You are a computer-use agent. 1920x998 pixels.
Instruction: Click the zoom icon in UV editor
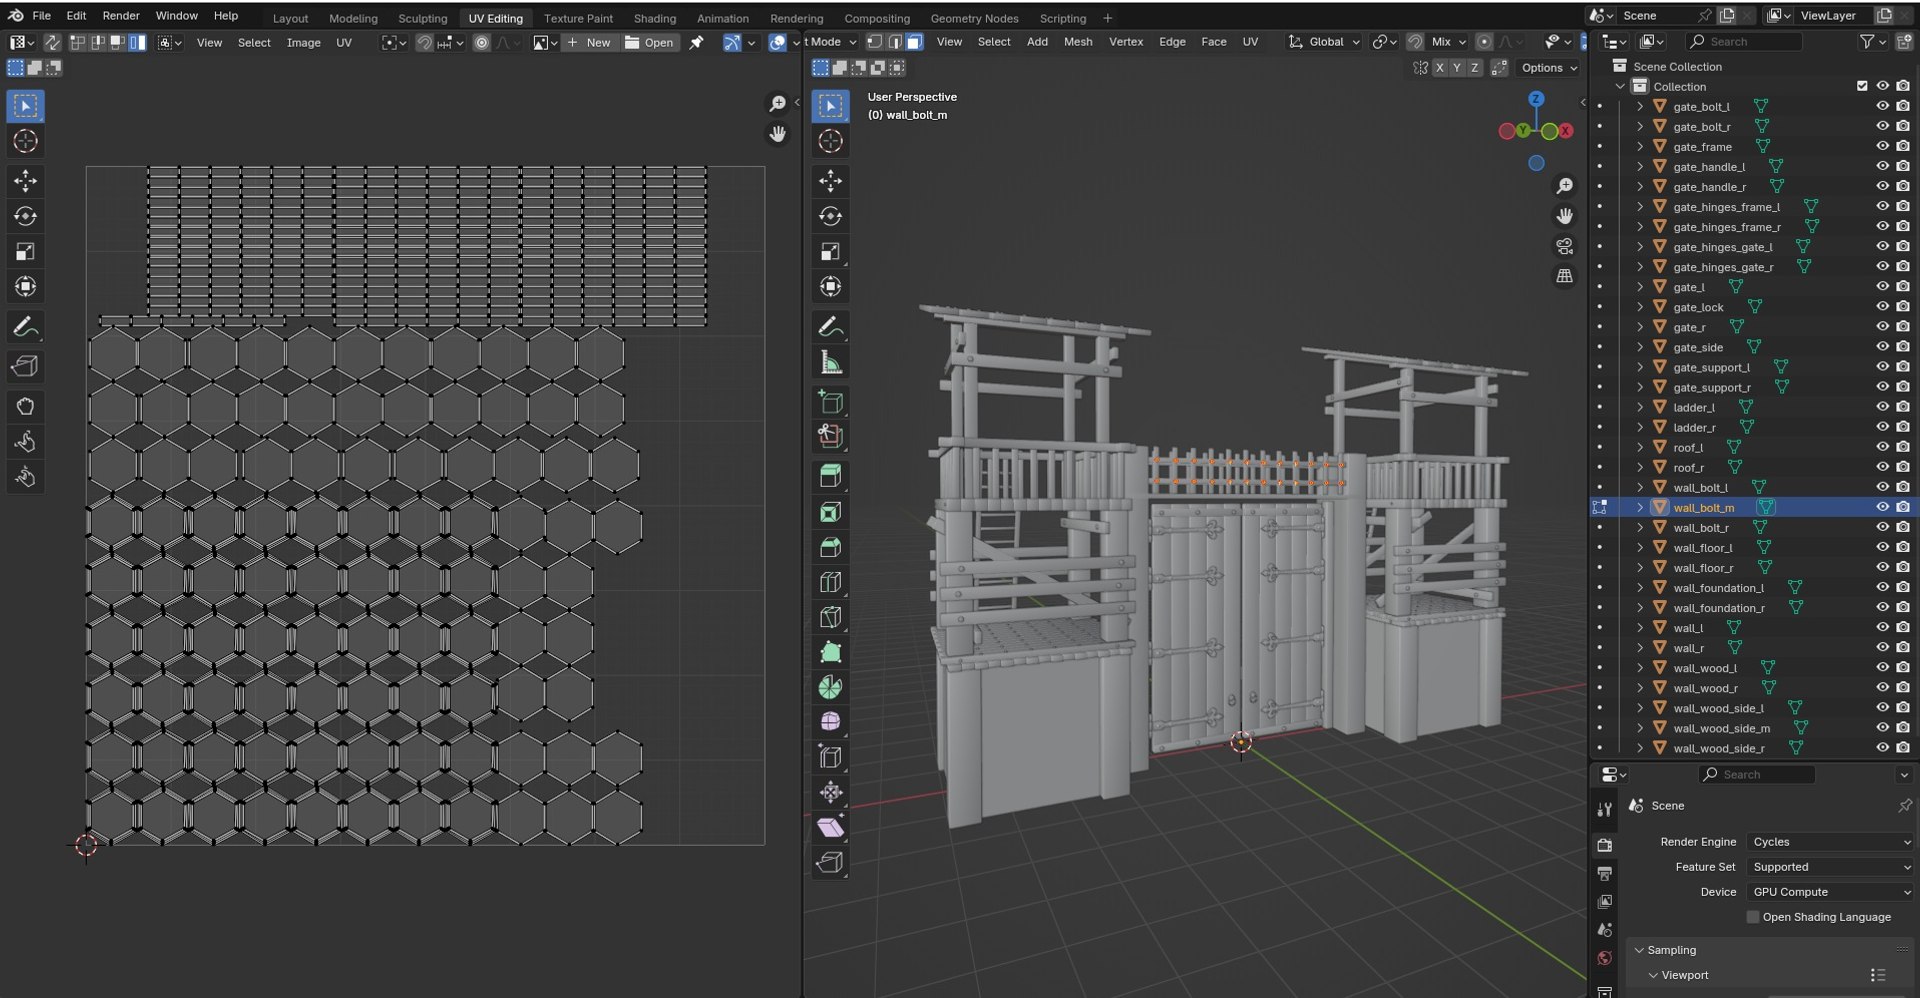coord(777,104)
